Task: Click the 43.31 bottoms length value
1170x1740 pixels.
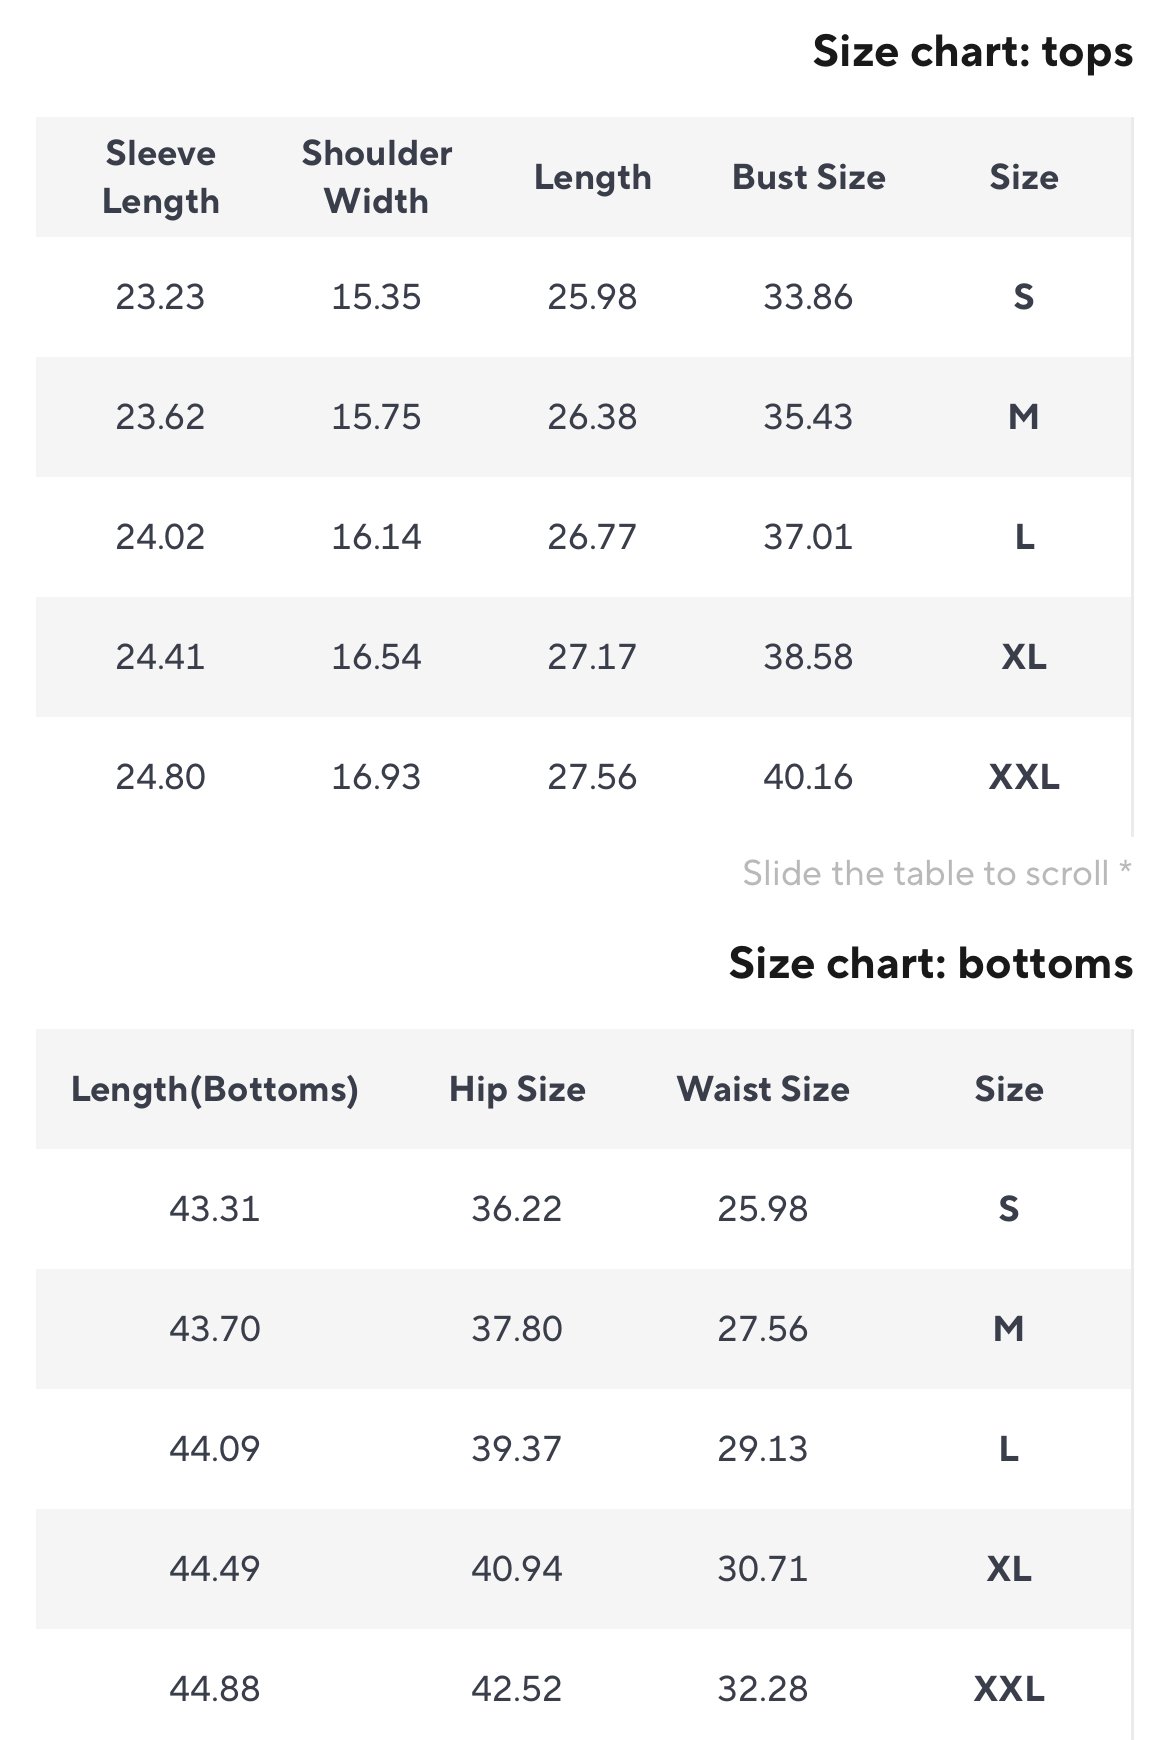Action: pyautogui.click(x=215, y=1209)
